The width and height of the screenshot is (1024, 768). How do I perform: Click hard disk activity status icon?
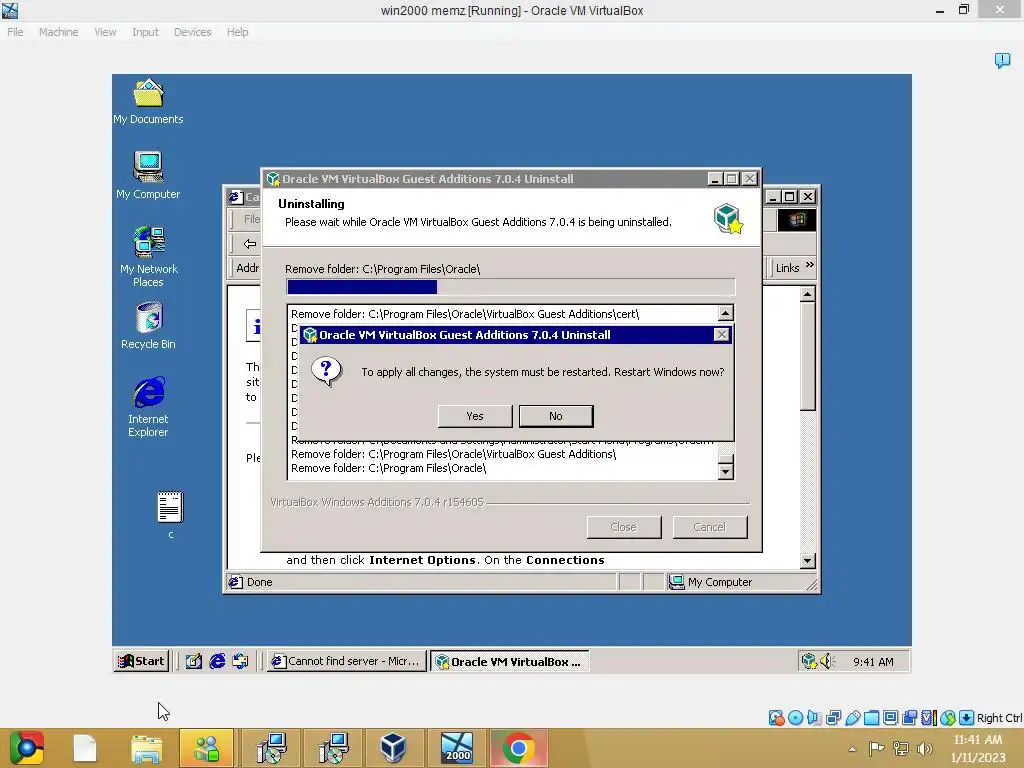[x=776, y=718]
